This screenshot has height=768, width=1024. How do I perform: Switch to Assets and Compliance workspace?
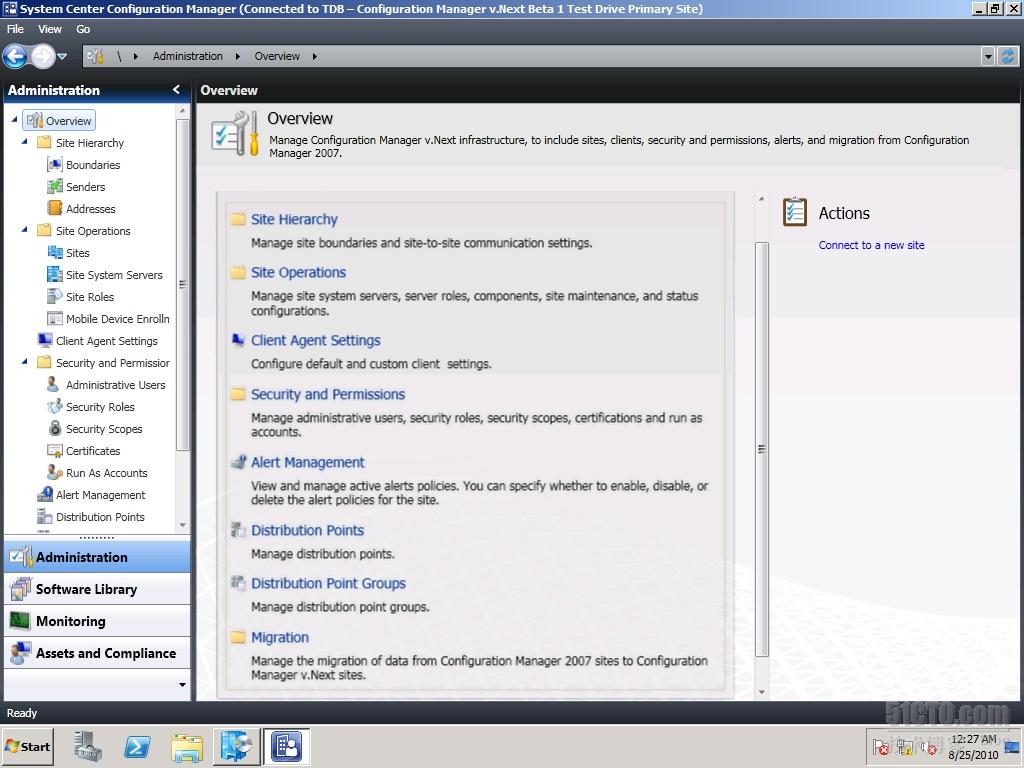click(97, 653)
